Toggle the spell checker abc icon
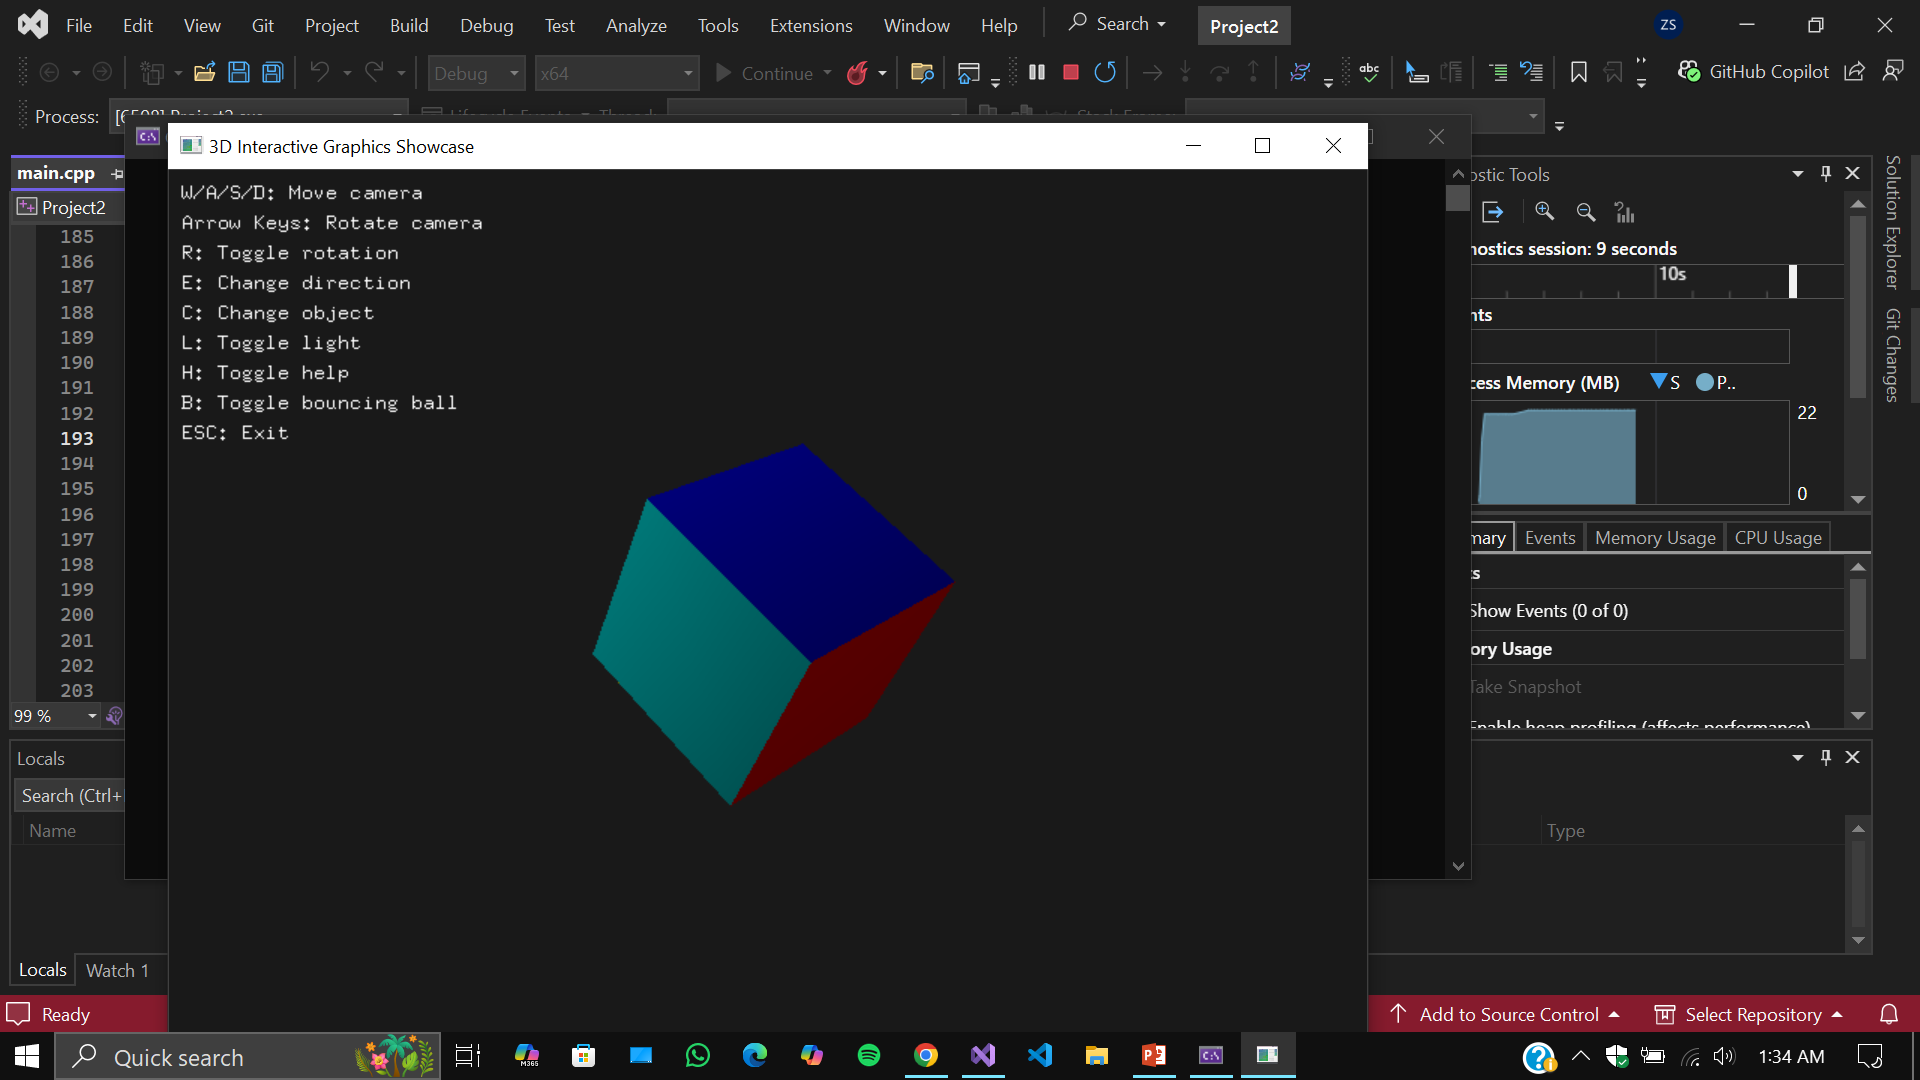The height and width of the screenshot is (1080, 1920). (x=1369, y=72)
